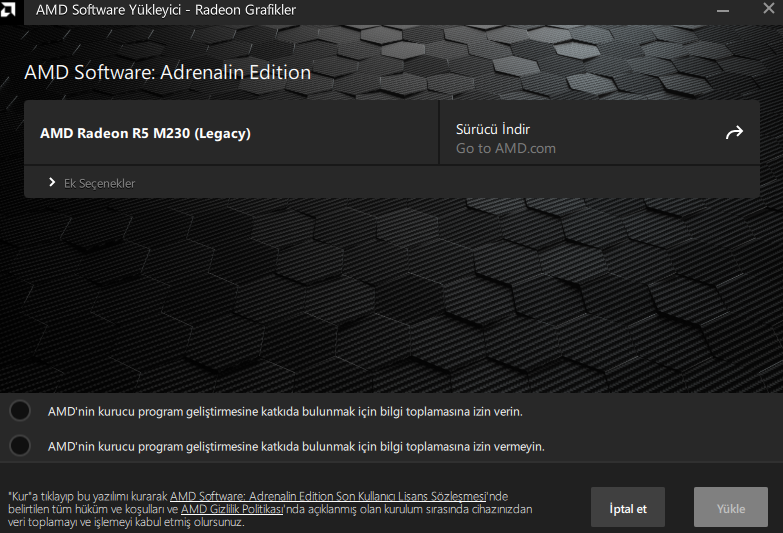This screenshot has width=783, height=533.
Task: Expand Ek Seçenekler chevron
Action: 52,182
